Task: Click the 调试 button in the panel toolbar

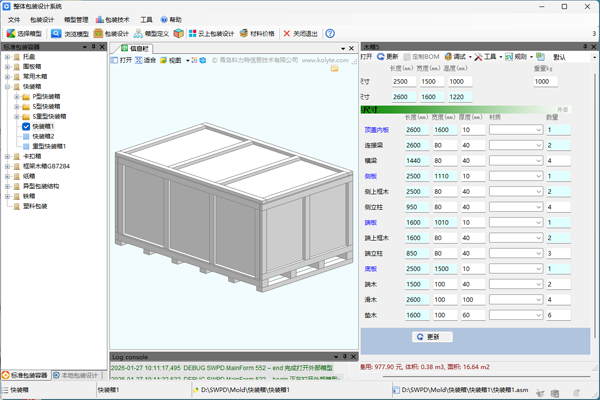Action: point(457,57)
